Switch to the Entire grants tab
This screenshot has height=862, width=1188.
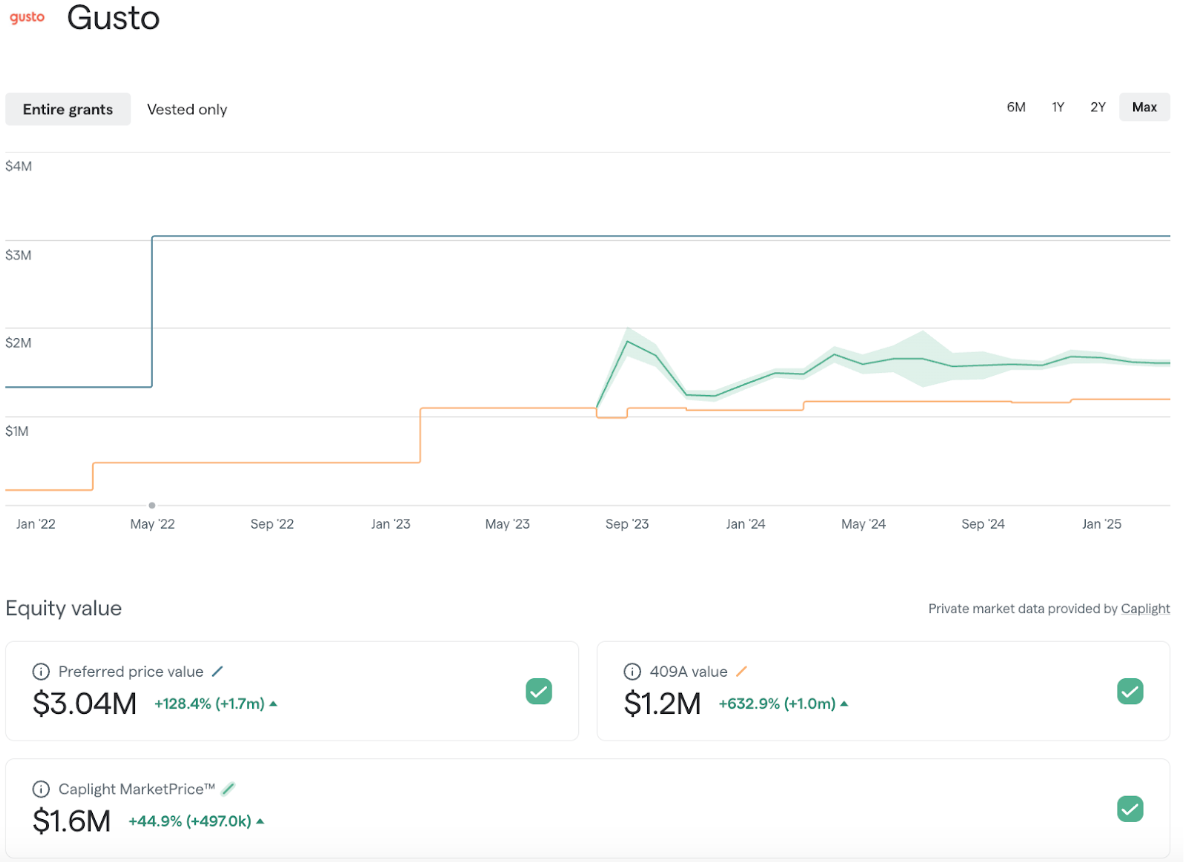[68, 109]
